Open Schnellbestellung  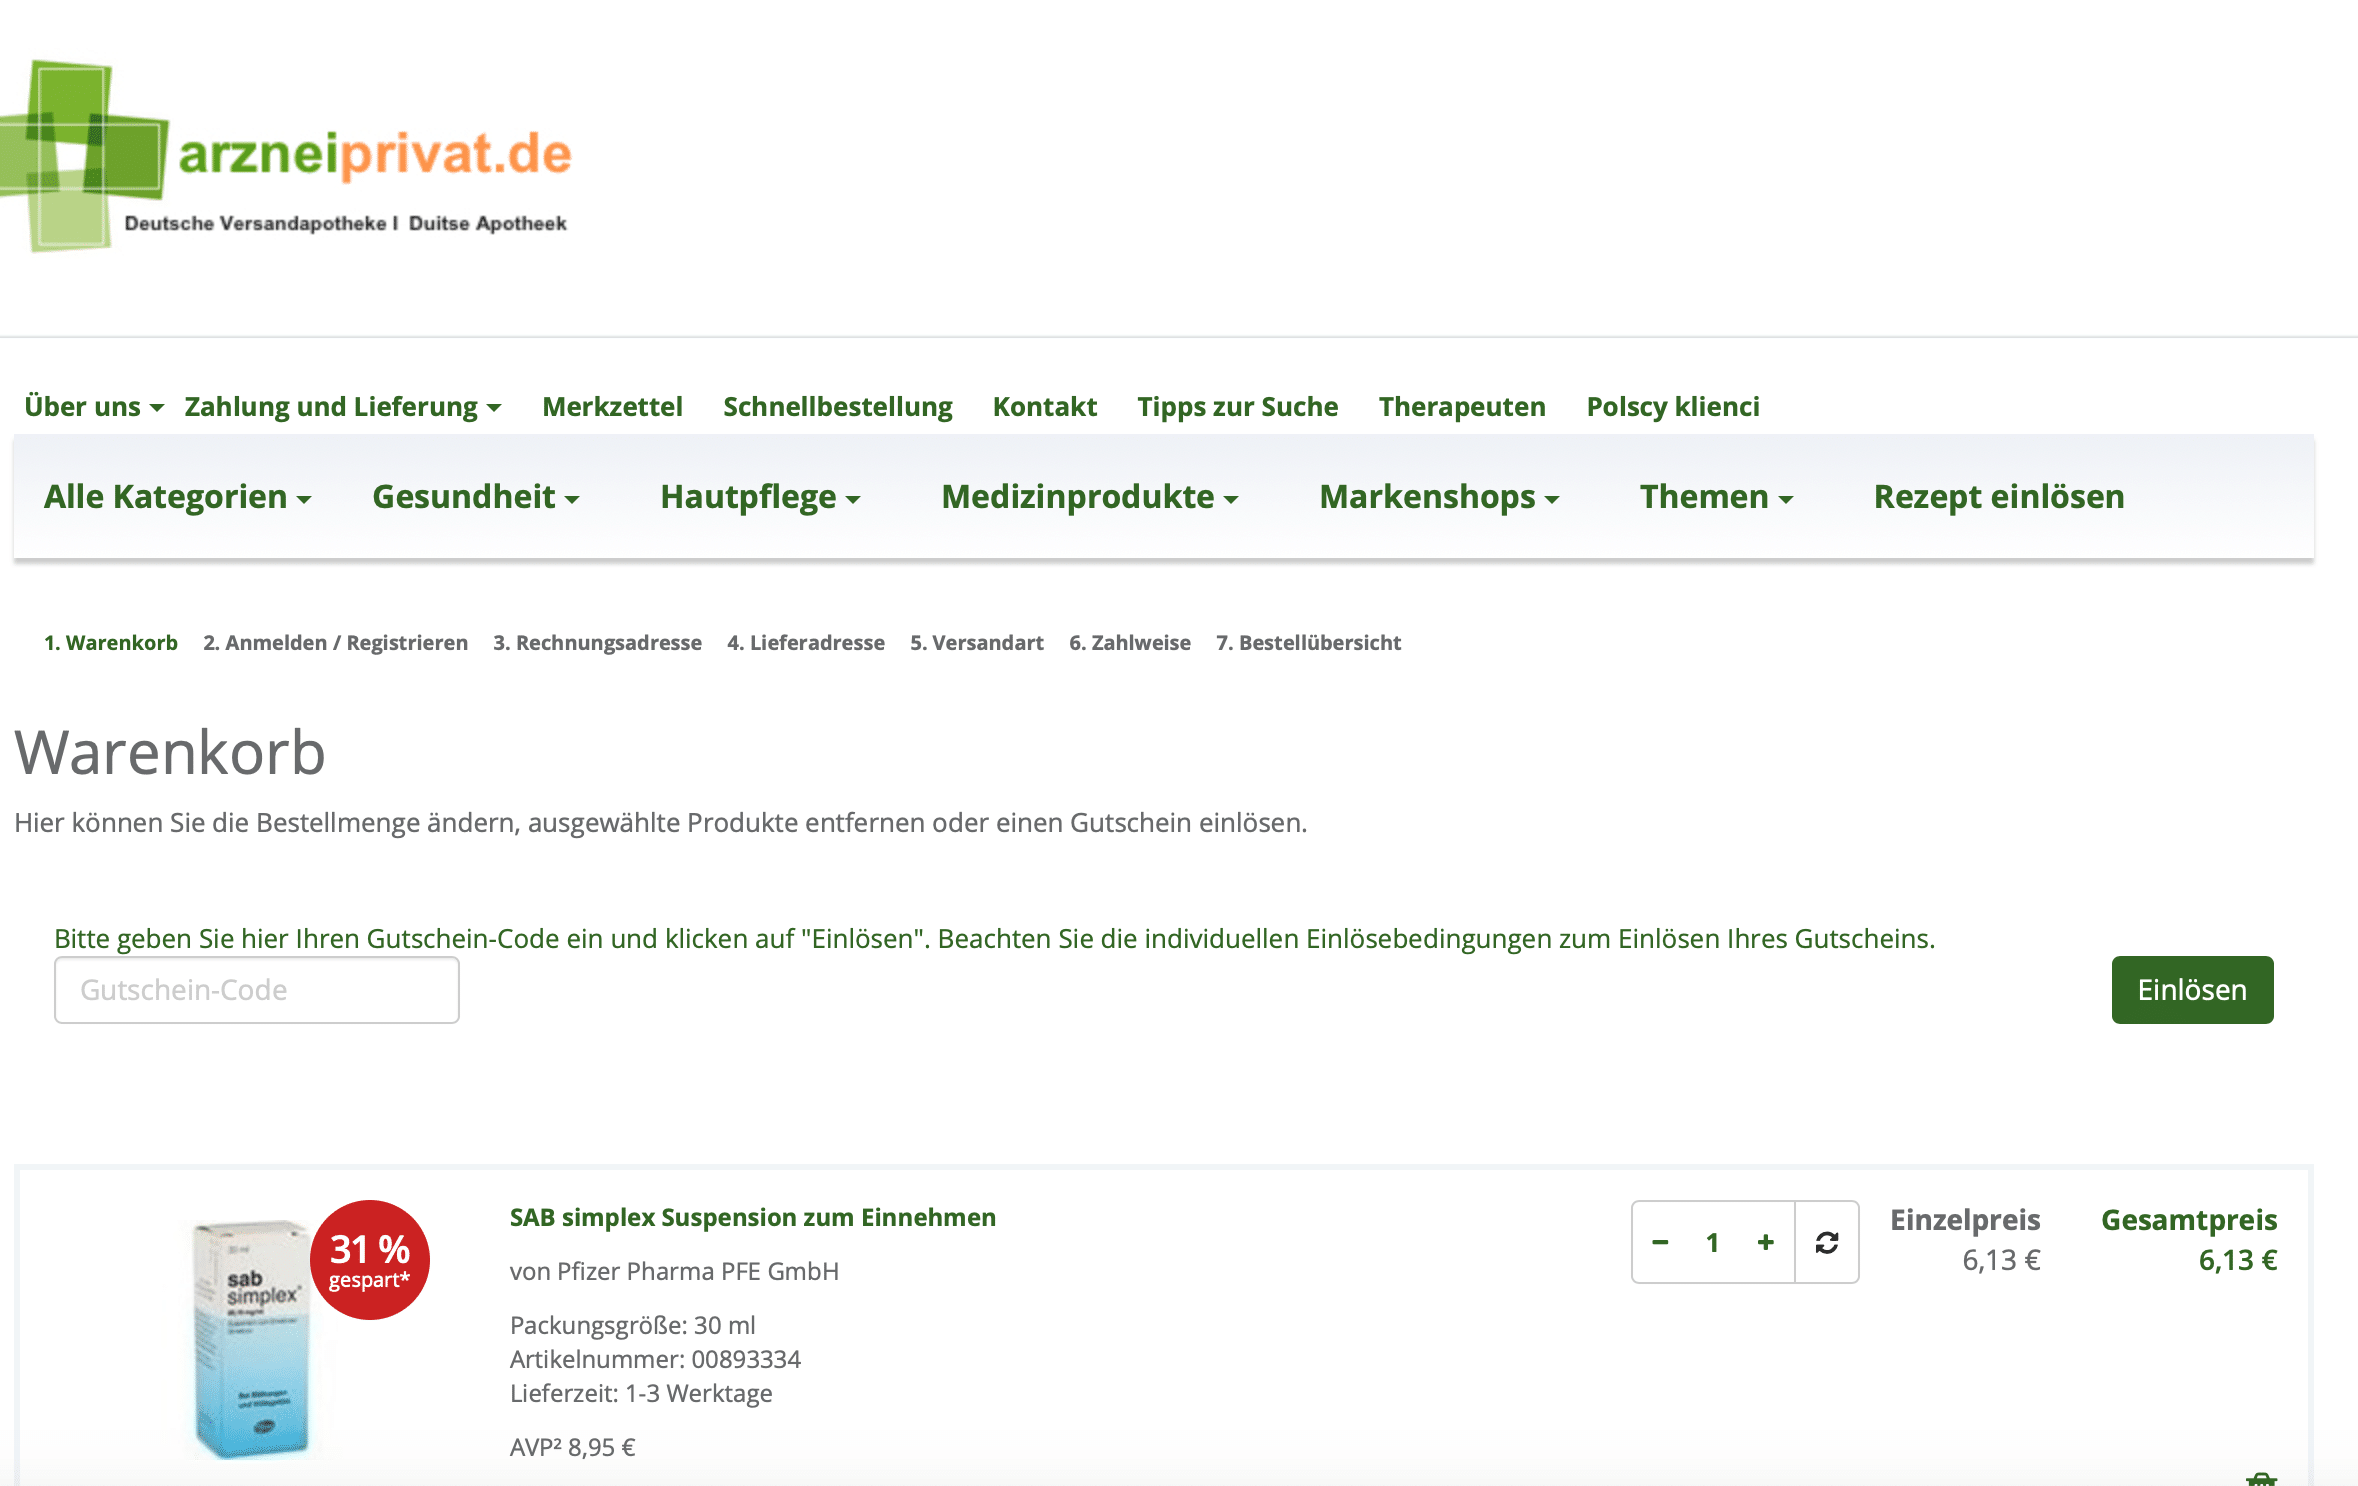(838, 407)
